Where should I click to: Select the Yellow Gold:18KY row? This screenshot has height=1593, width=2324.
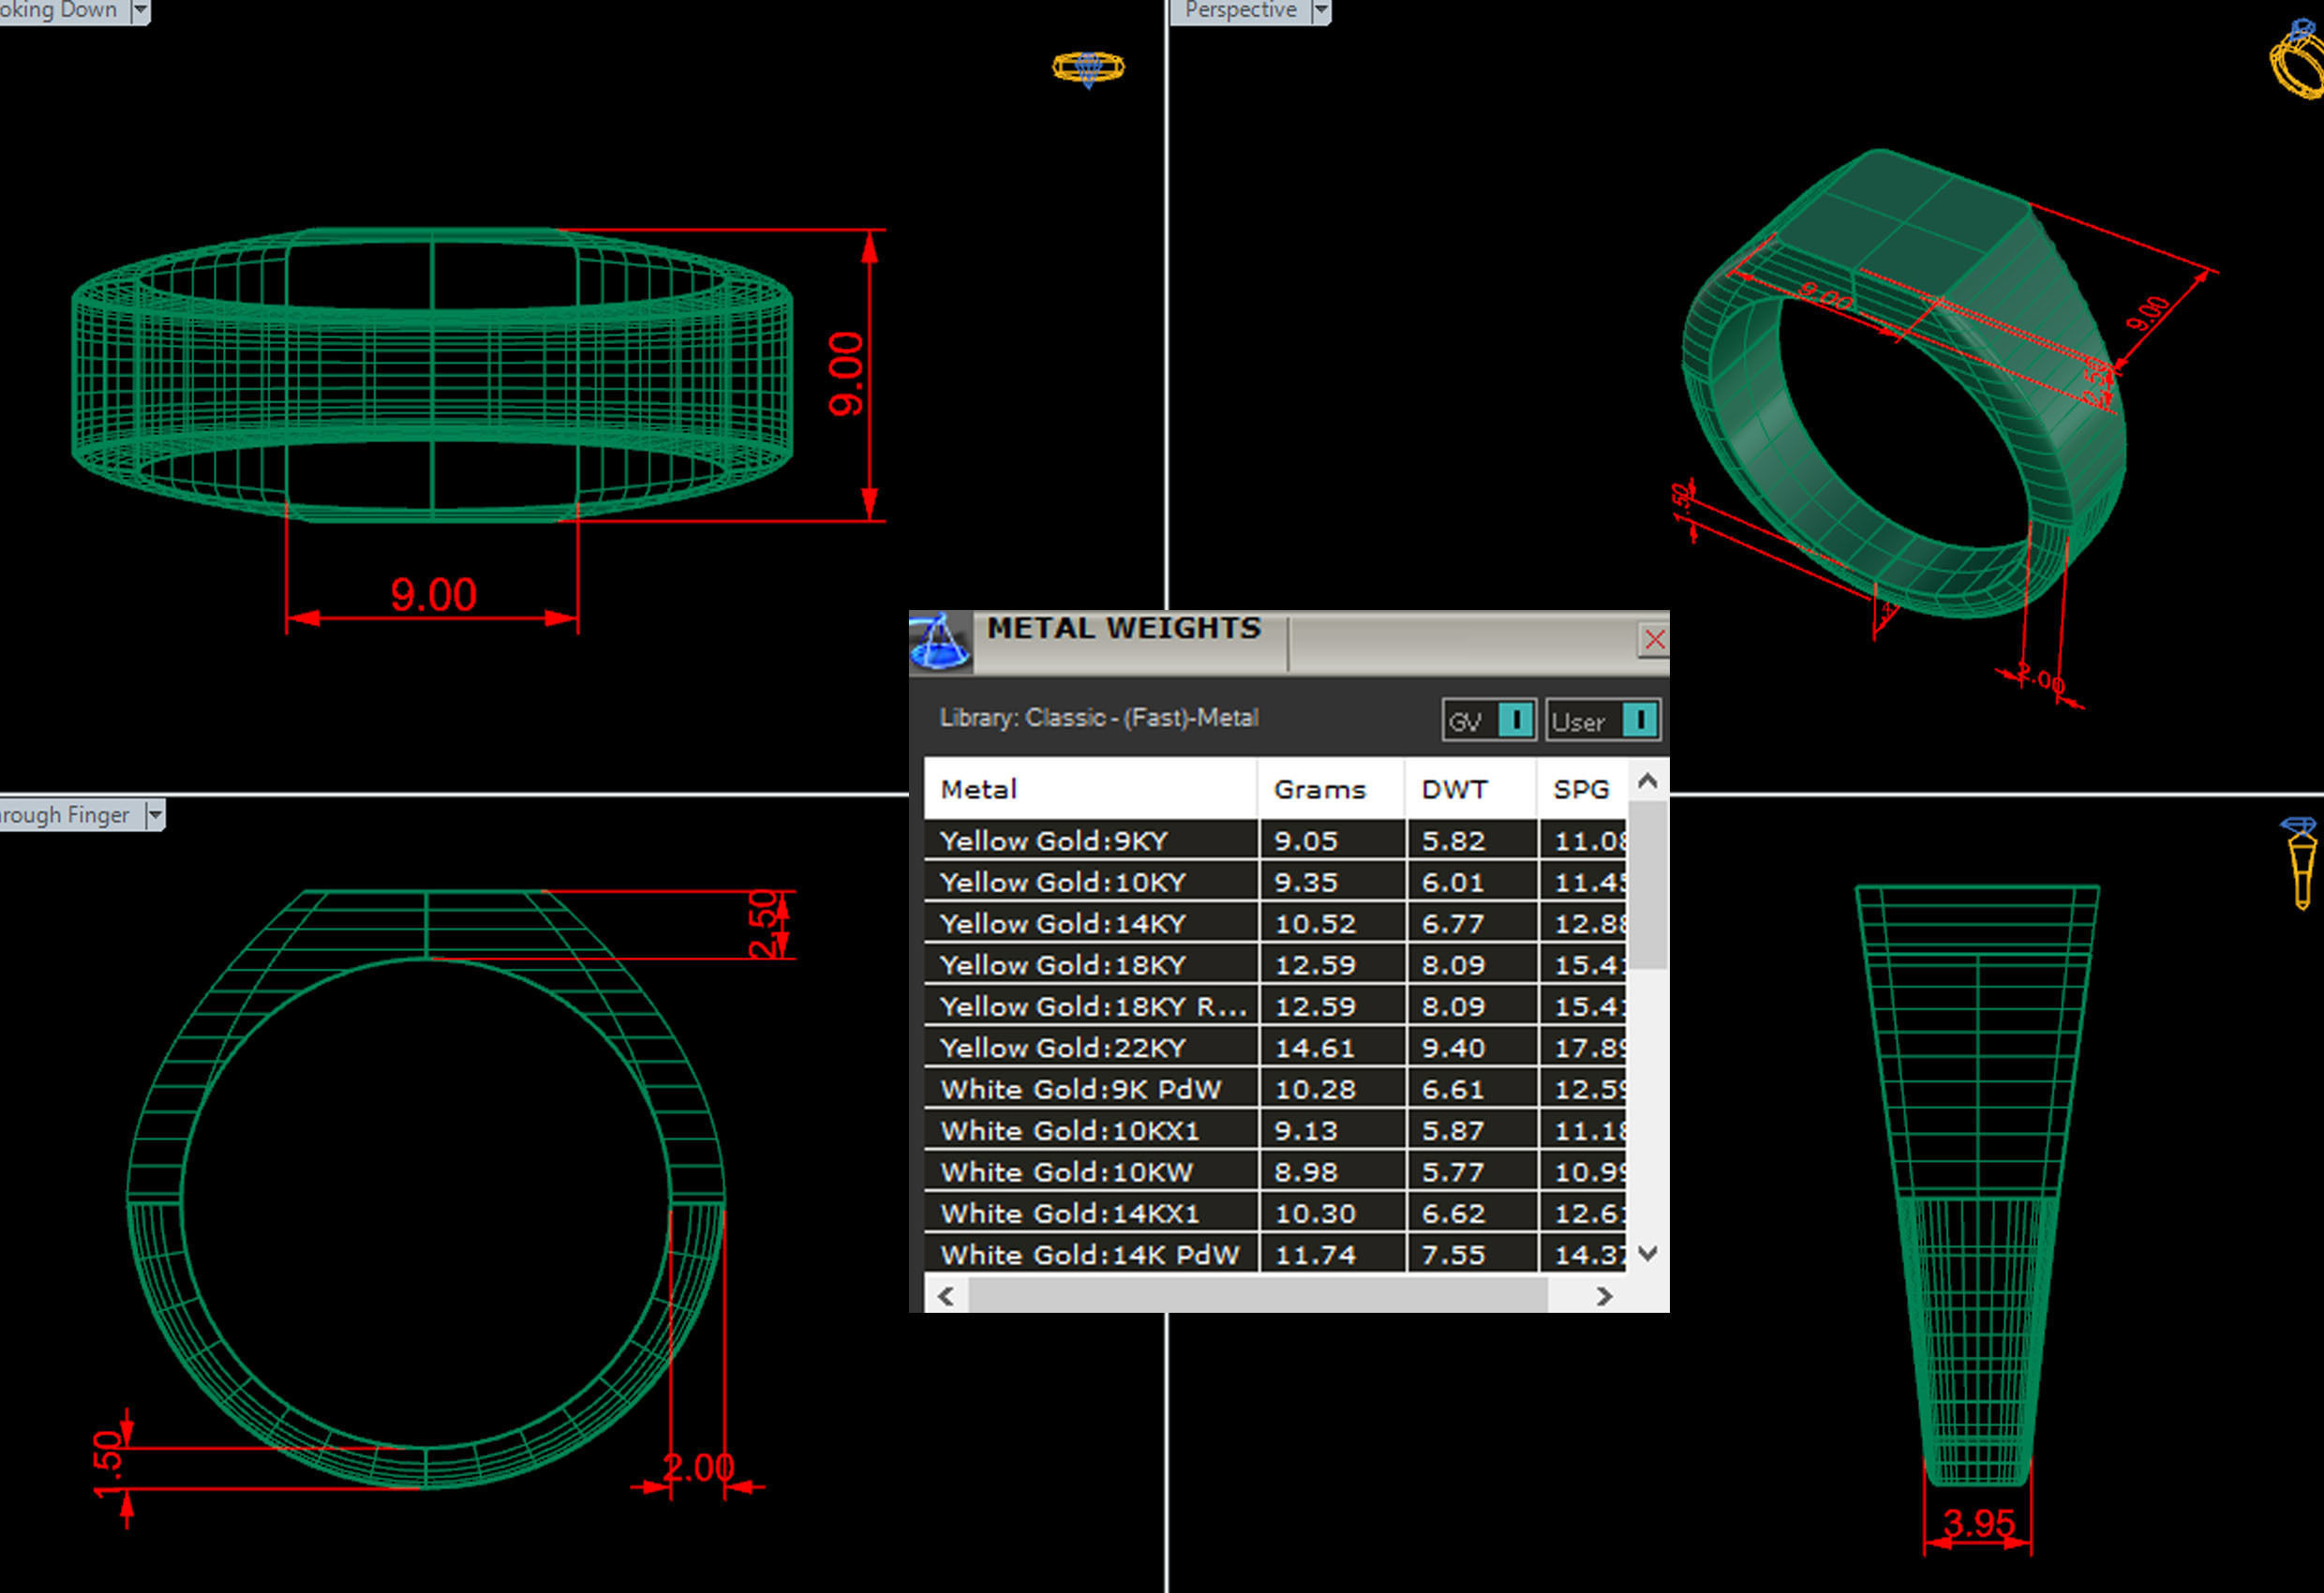pos(1062,965)
